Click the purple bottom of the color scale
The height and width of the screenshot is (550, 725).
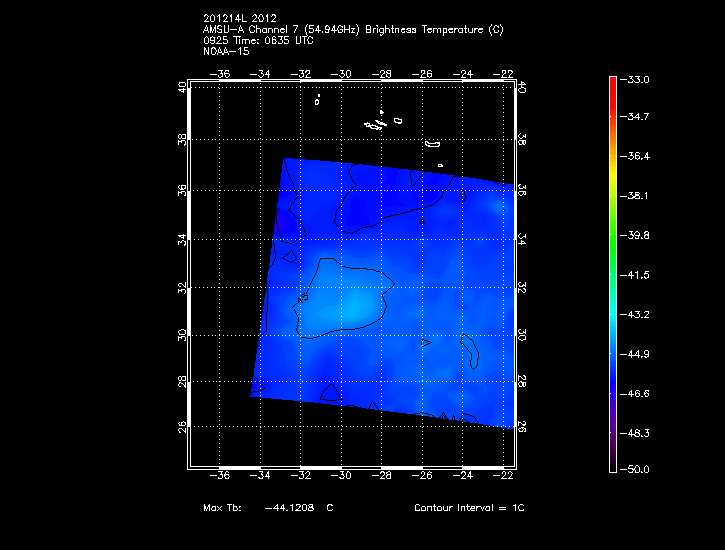tap(612, 440)
